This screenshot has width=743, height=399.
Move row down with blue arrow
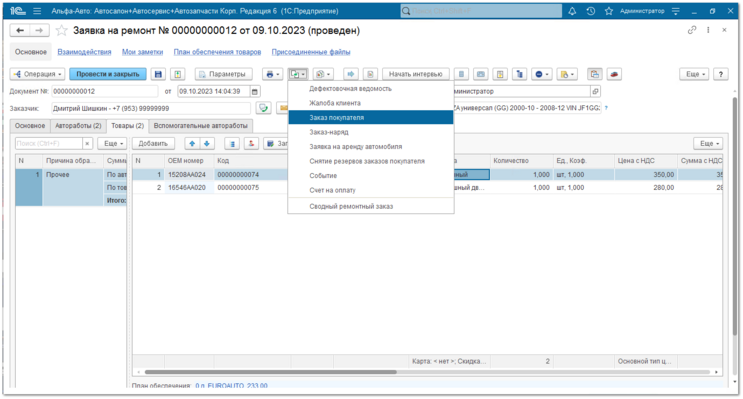coord(207,143)
